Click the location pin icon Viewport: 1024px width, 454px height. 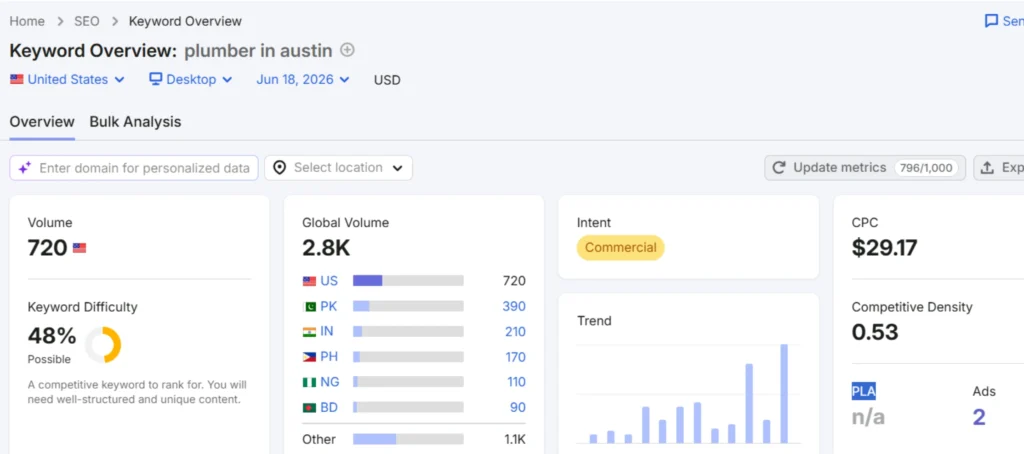point(280,168)
